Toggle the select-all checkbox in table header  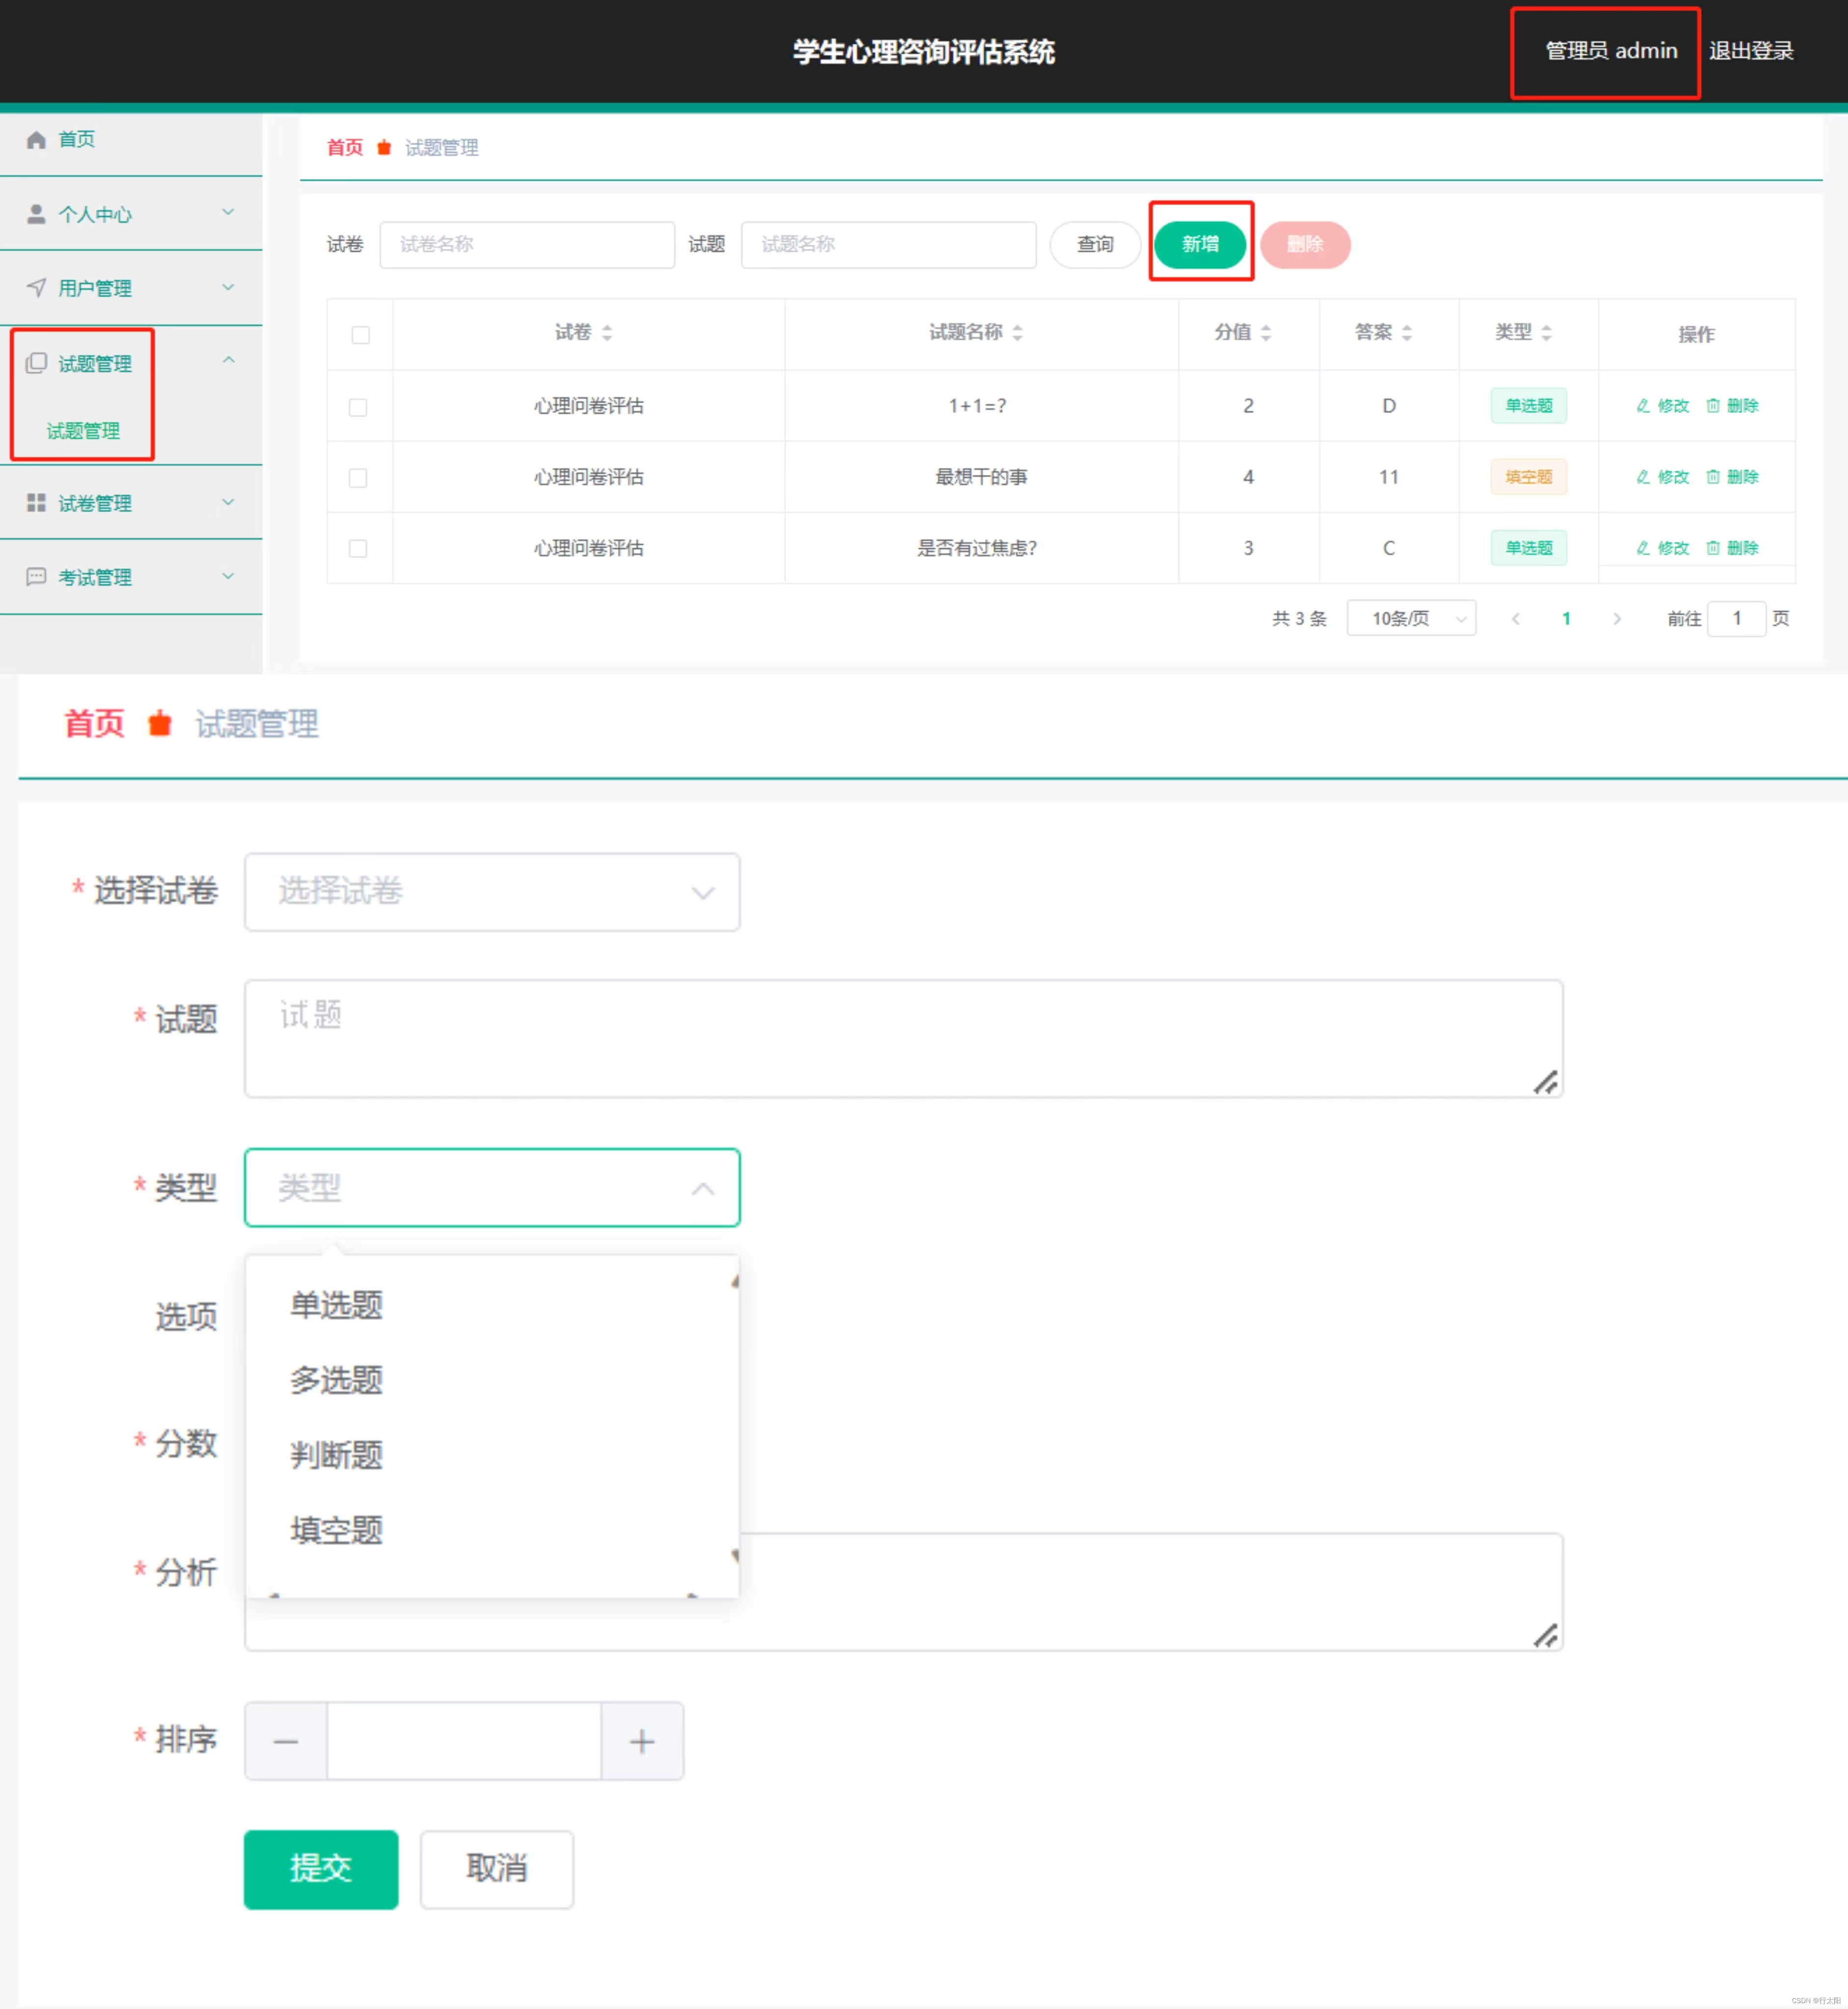click(x=361, y=335)
